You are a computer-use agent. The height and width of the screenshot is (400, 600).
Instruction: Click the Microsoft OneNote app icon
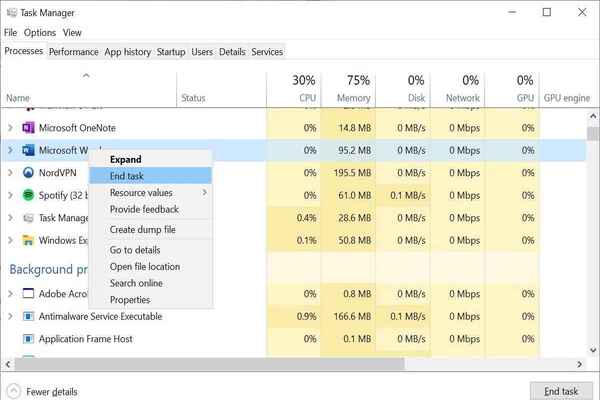tap(28, 128)
